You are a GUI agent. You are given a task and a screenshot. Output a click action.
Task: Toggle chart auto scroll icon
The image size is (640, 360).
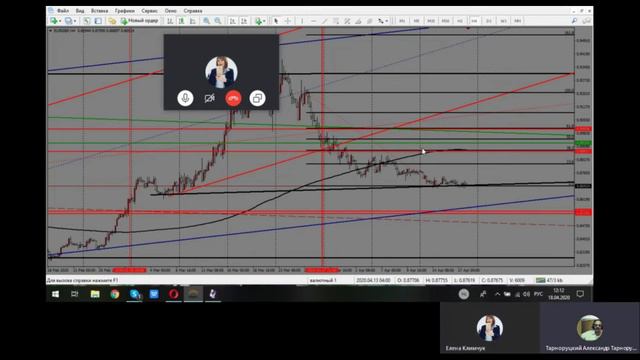click(232, 21)
